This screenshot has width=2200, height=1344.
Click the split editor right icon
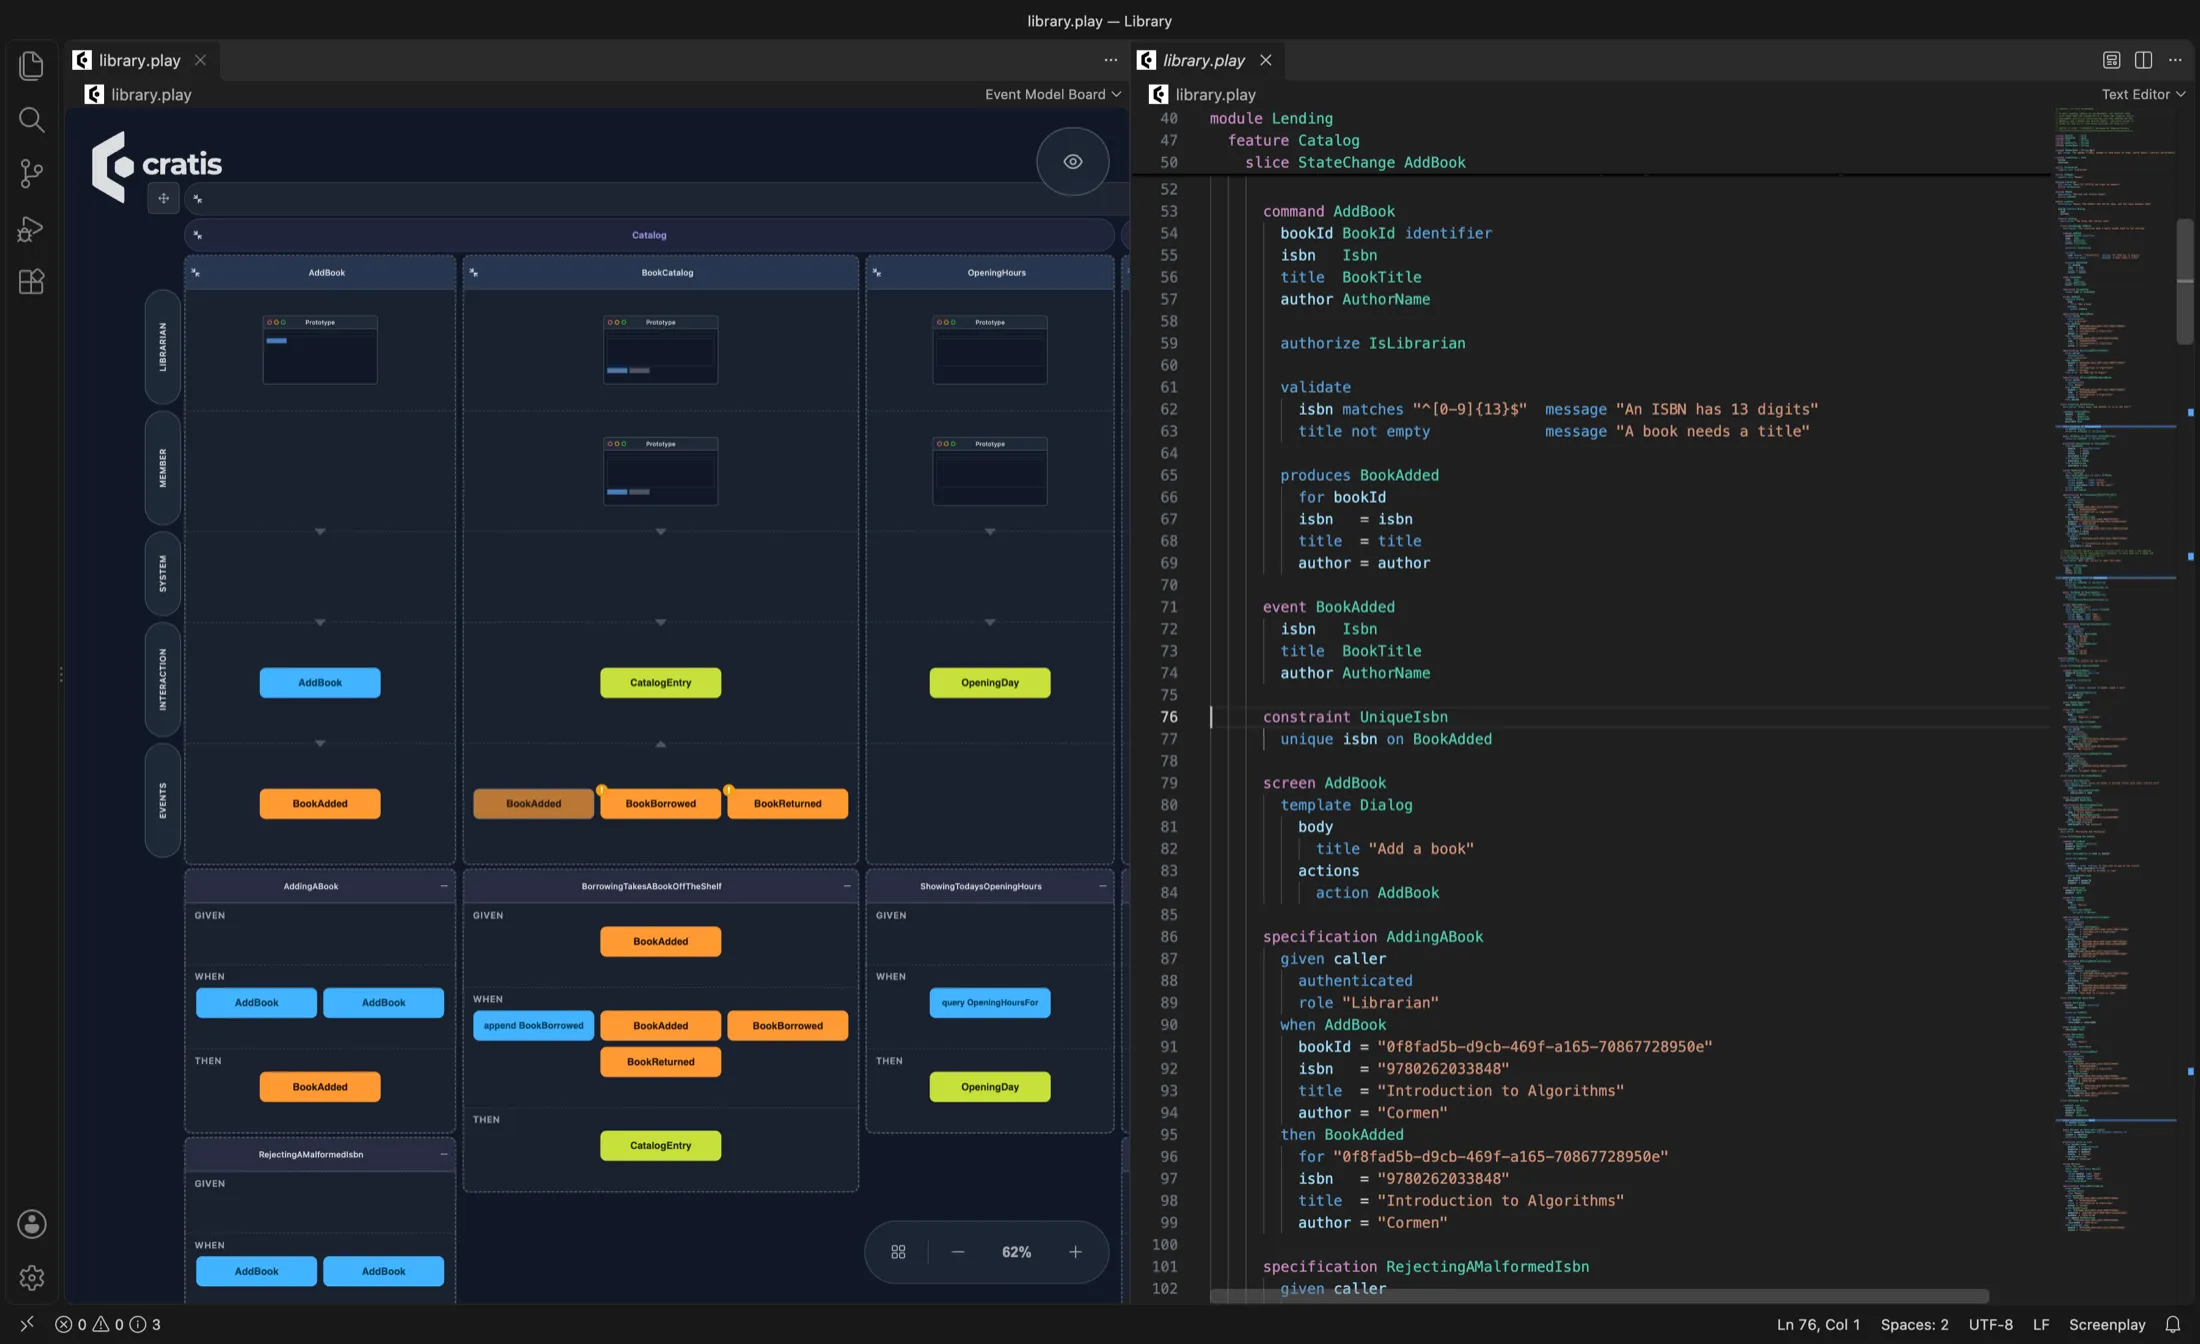[x=2143, y=60]
